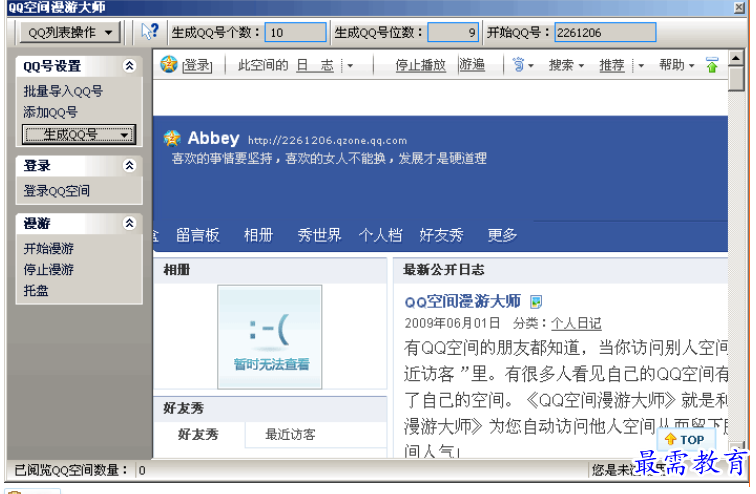This screenshot has width=756, height=494.
Task: Collapse the 漫游 panel
Action: (129, 224)
